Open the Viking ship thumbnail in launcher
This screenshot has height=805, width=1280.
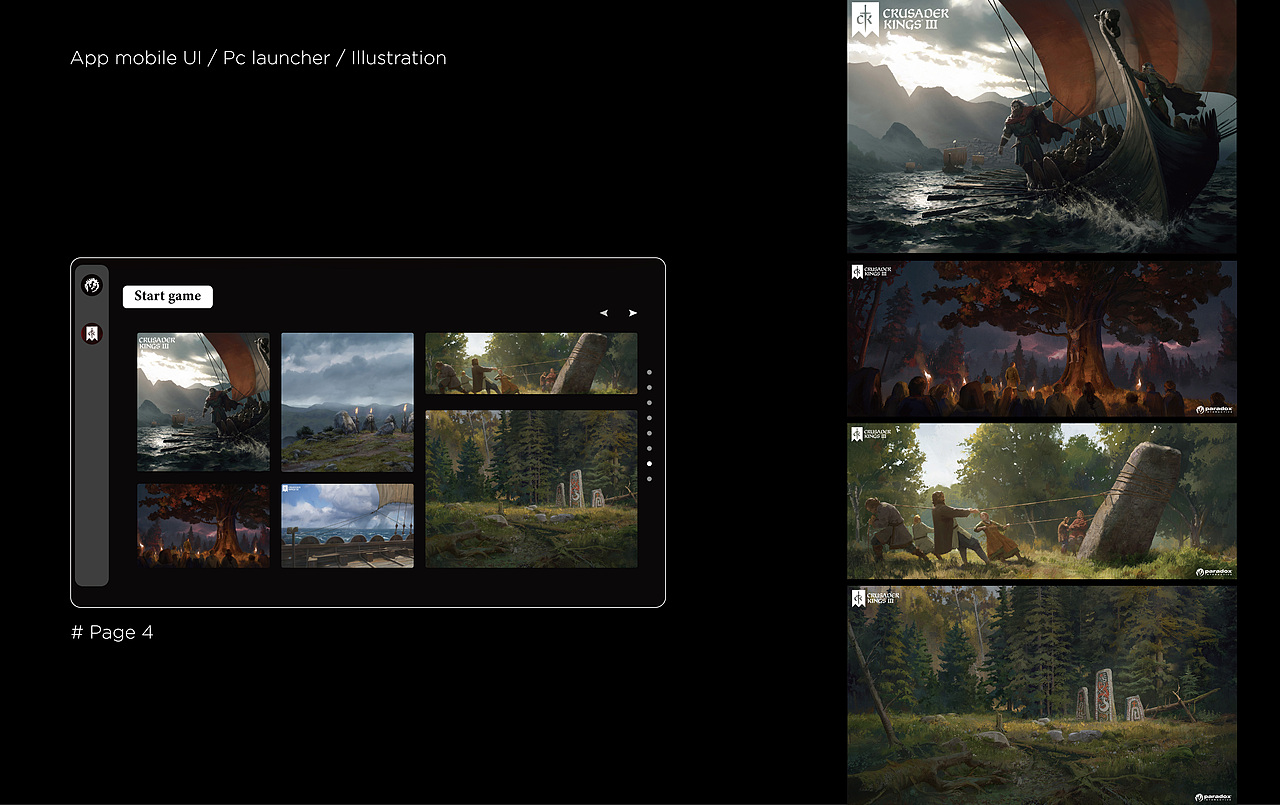(203, 402)
